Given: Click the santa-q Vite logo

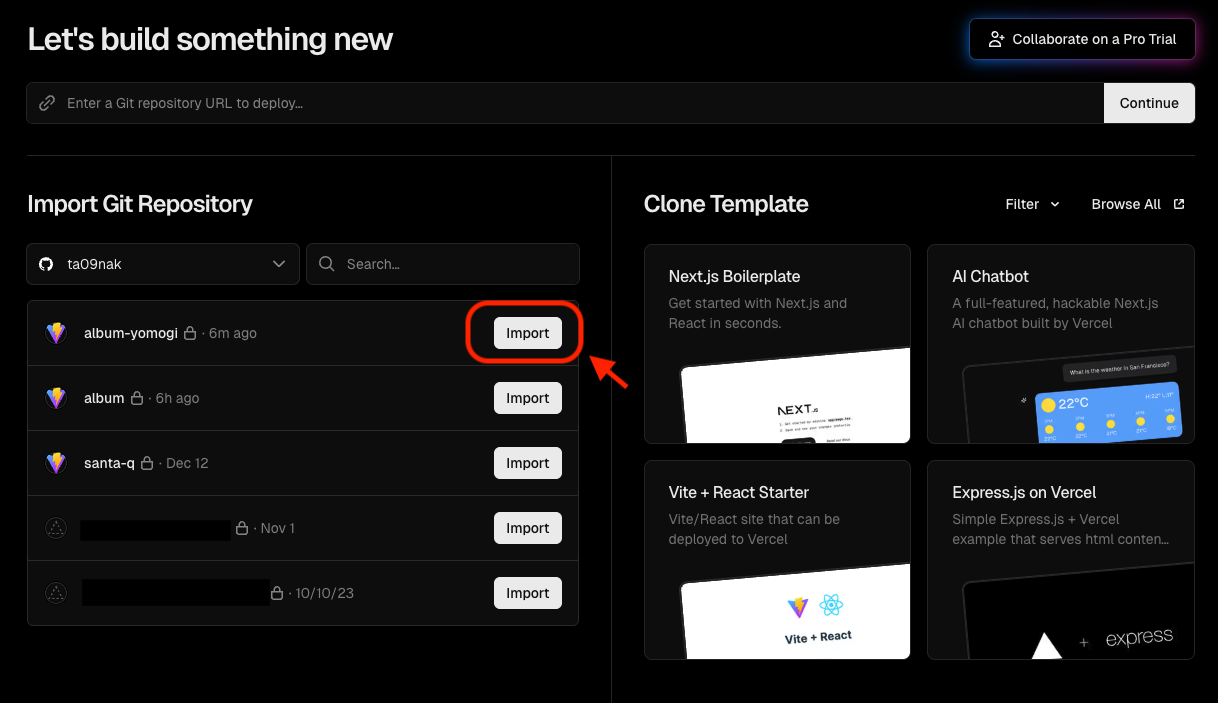Looking at the screenshot, I should [56, 463].
